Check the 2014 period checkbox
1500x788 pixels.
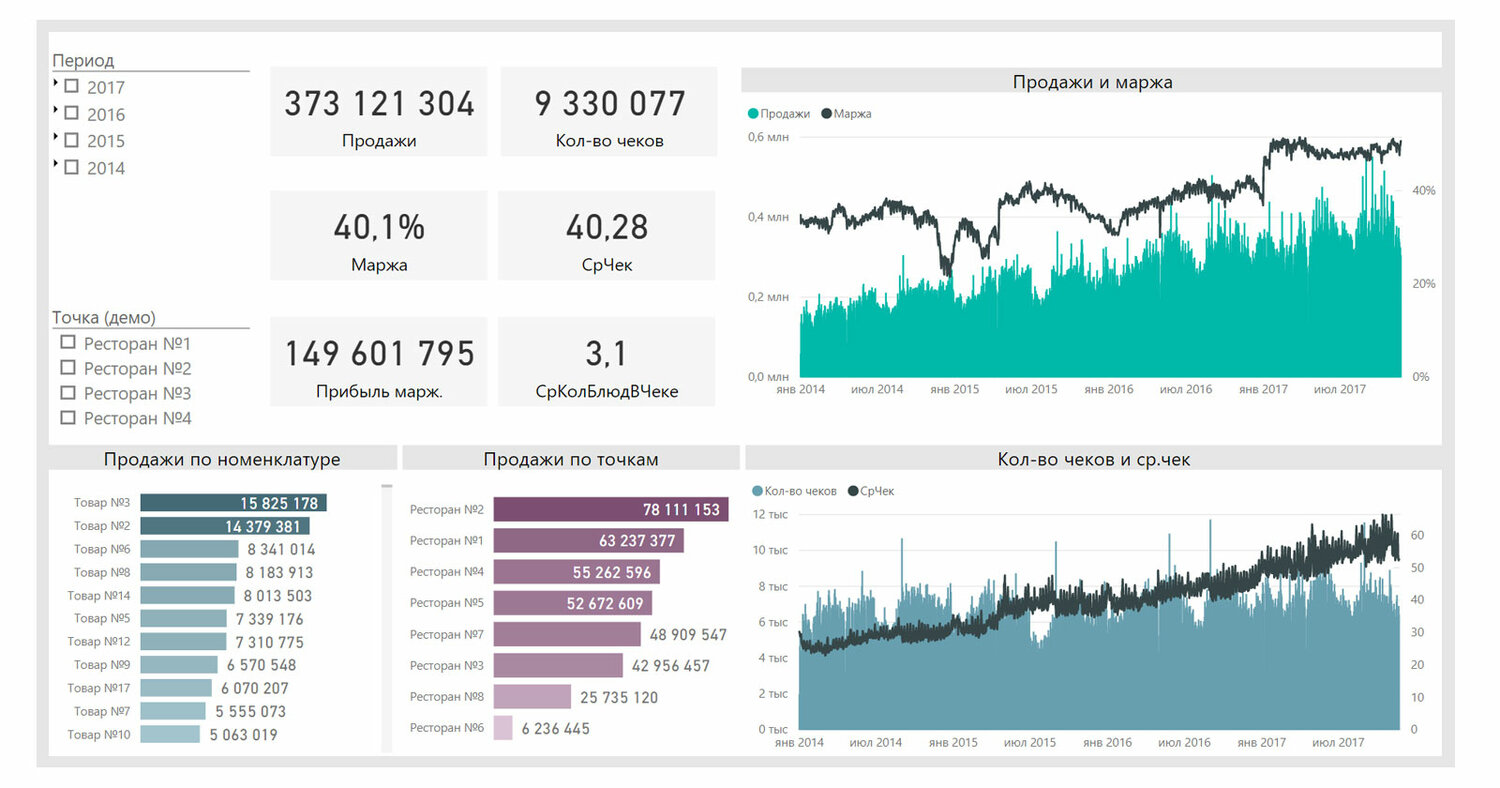click(x=71, y=167)
